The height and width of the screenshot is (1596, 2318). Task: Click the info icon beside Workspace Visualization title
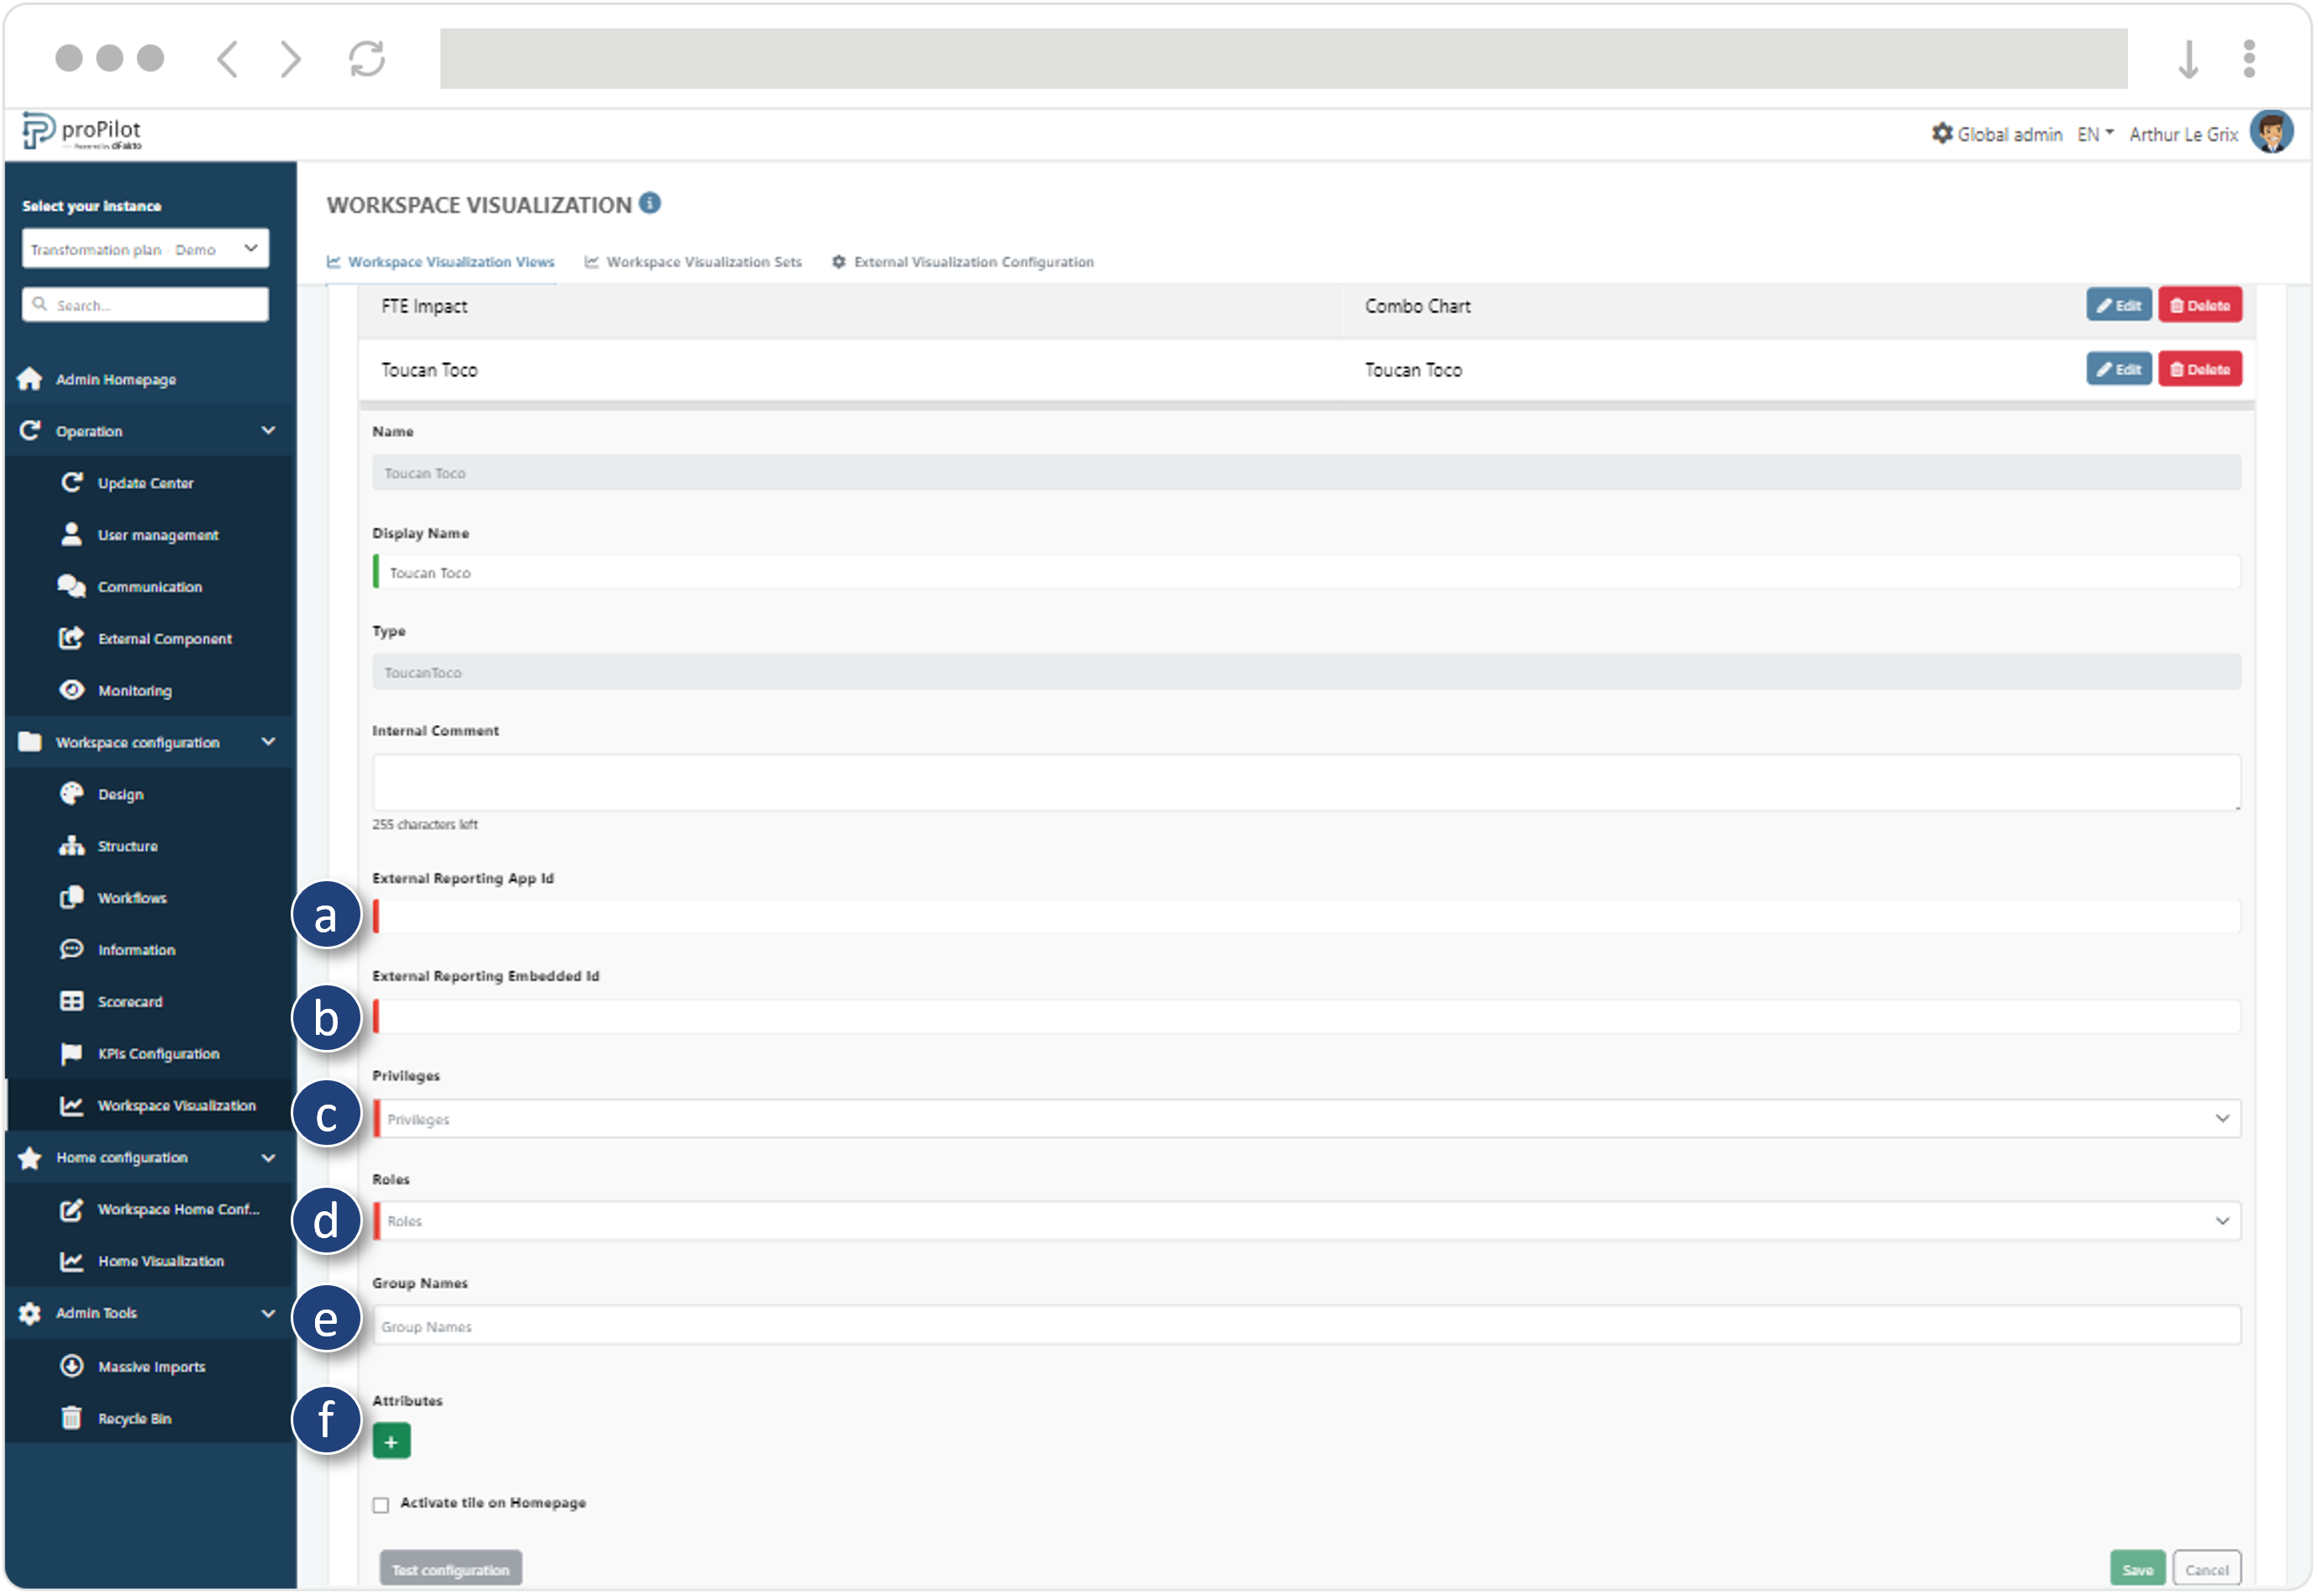point(650,204)
